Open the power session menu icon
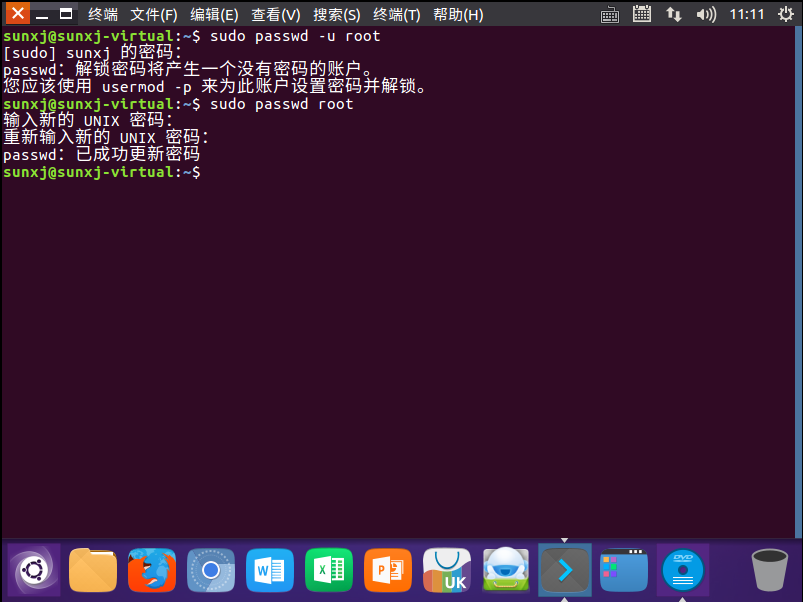This screenshot has height=602, width=803. pyautogui.click(x=786, y=14)
